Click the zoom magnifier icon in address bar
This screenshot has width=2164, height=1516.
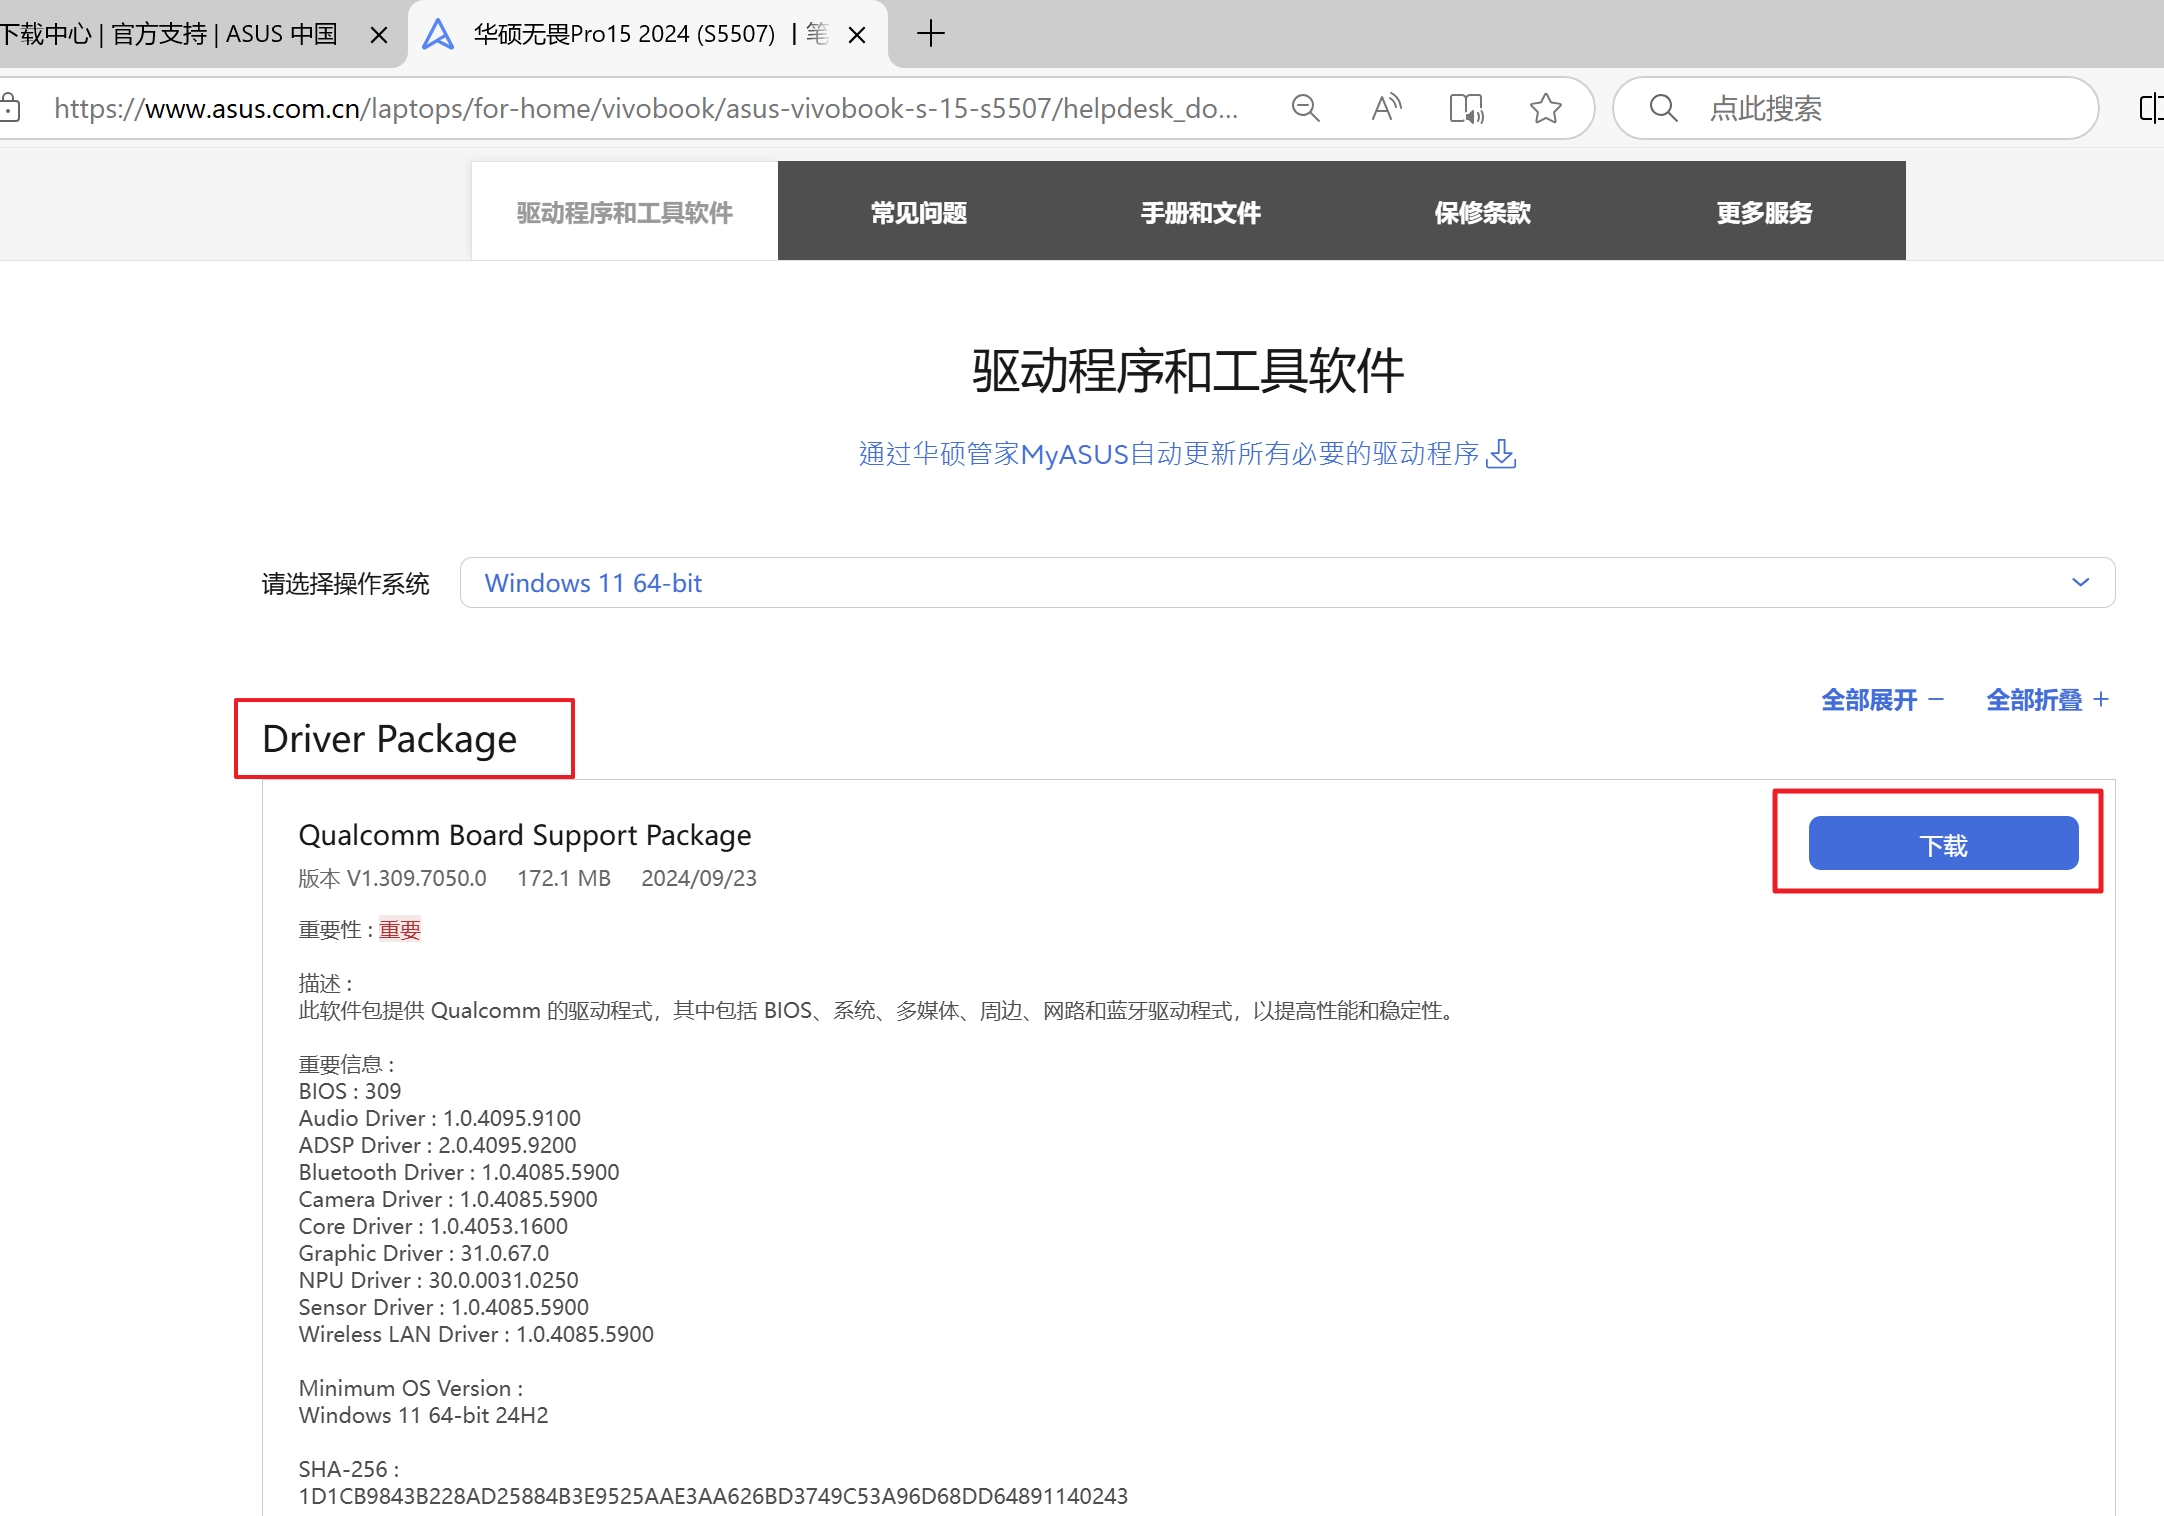coord(1305,108)
